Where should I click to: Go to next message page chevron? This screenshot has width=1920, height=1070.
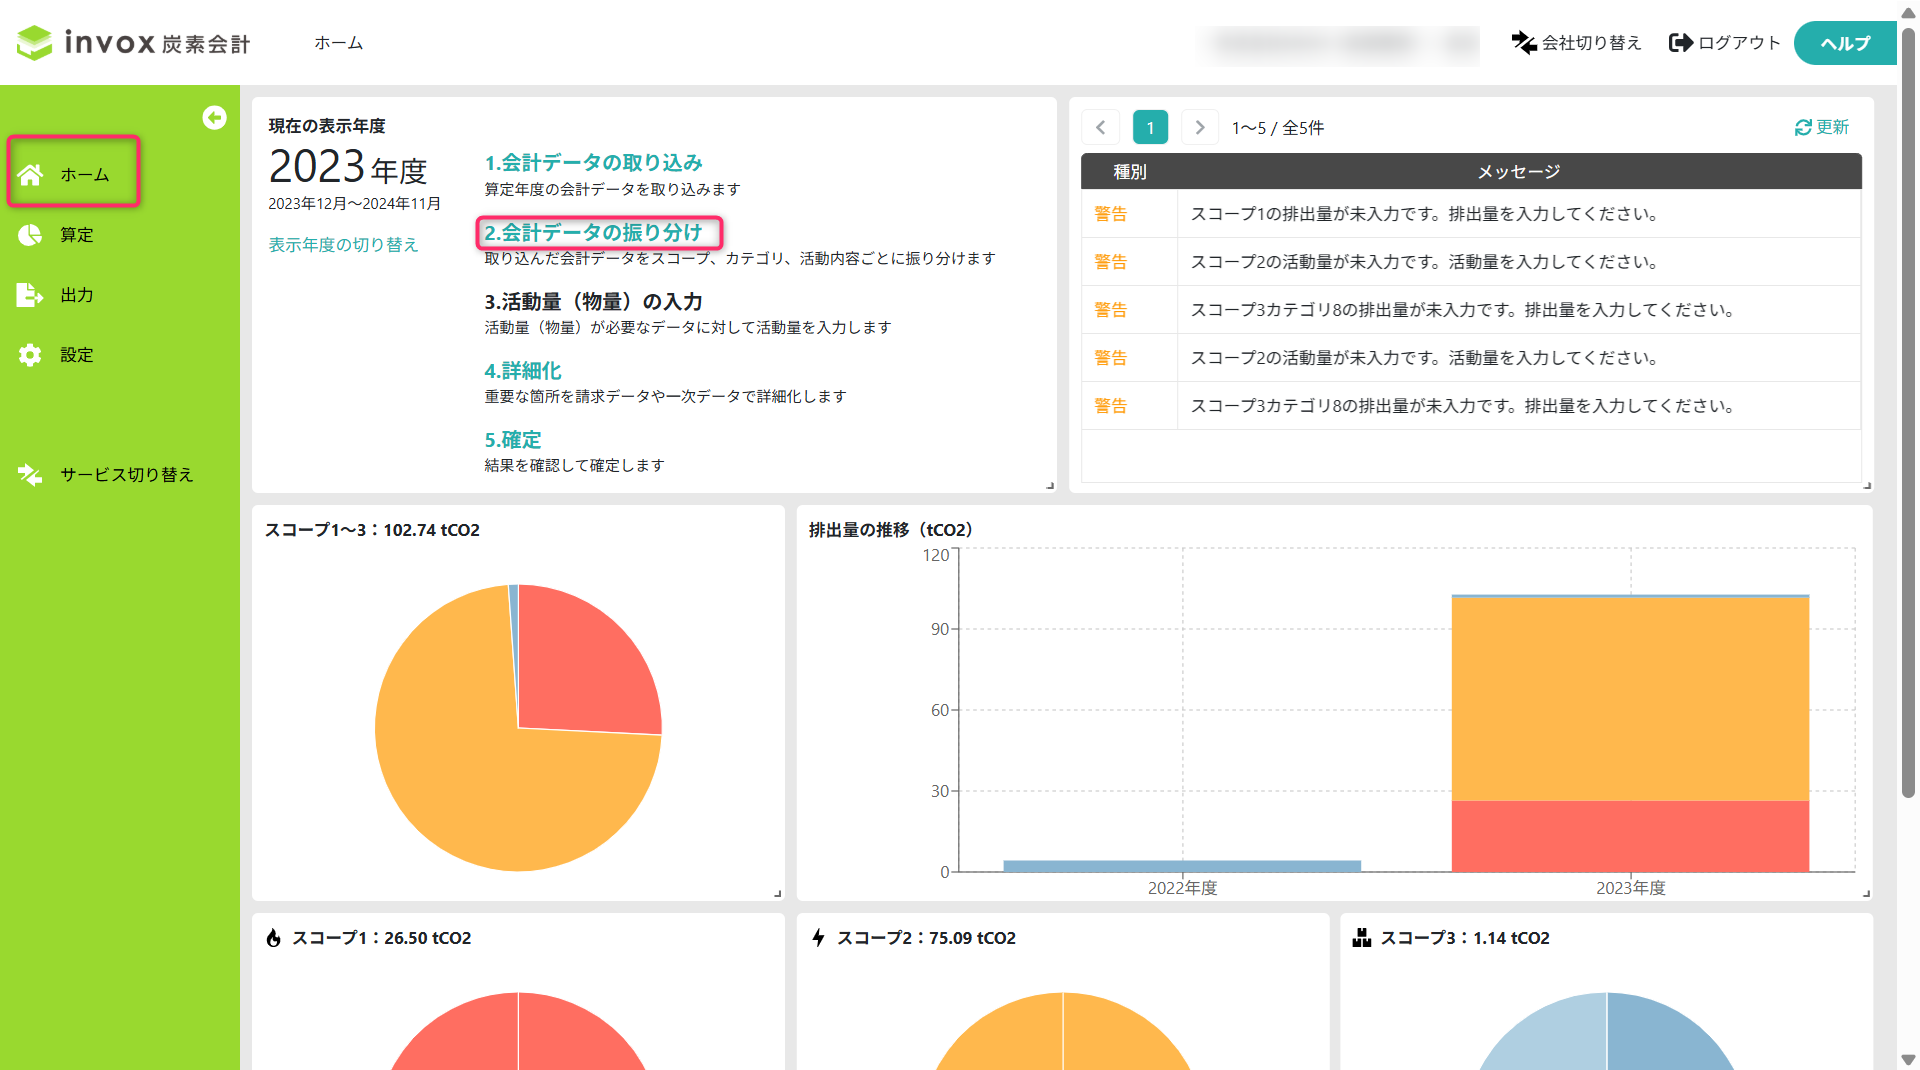click(x=1200, y=127)
